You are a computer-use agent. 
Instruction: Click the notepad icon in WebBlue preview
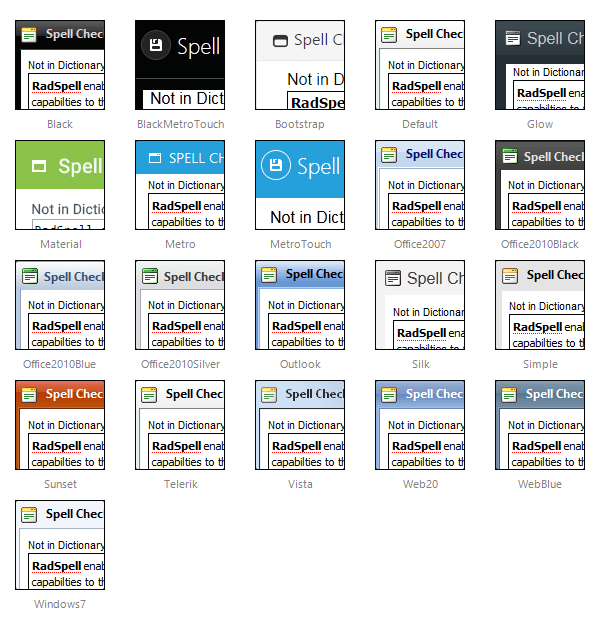coord(509,395)
